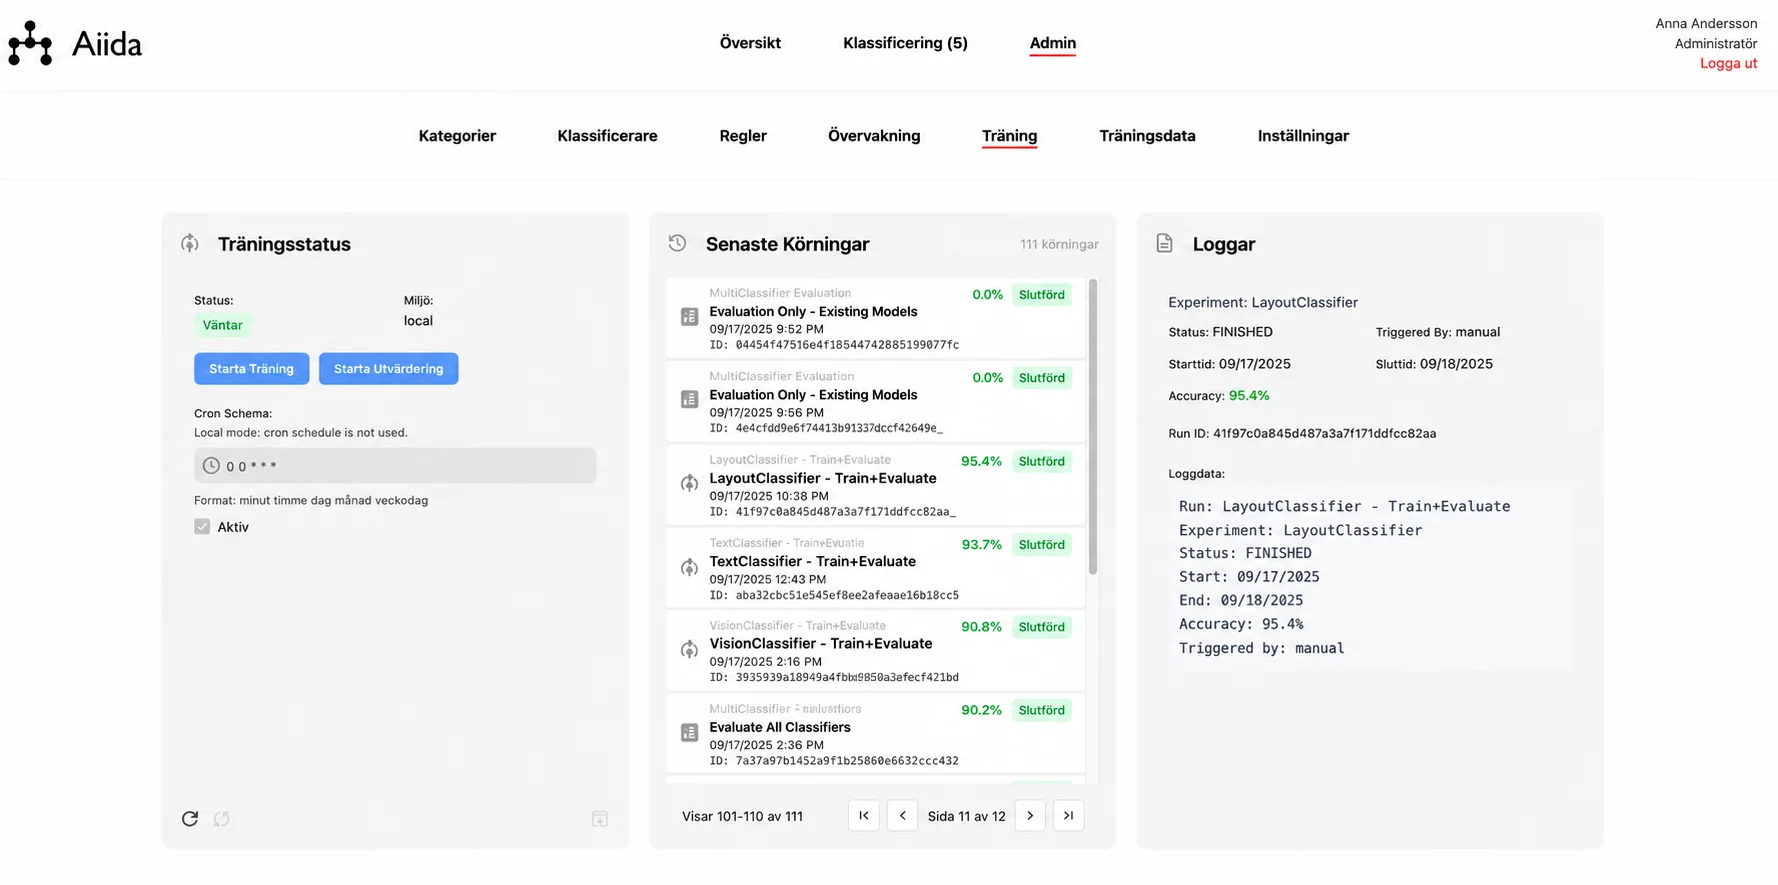Open the Klassificering (5) tab
Screen dimensions: 1778x885
[x=905, y=43]
